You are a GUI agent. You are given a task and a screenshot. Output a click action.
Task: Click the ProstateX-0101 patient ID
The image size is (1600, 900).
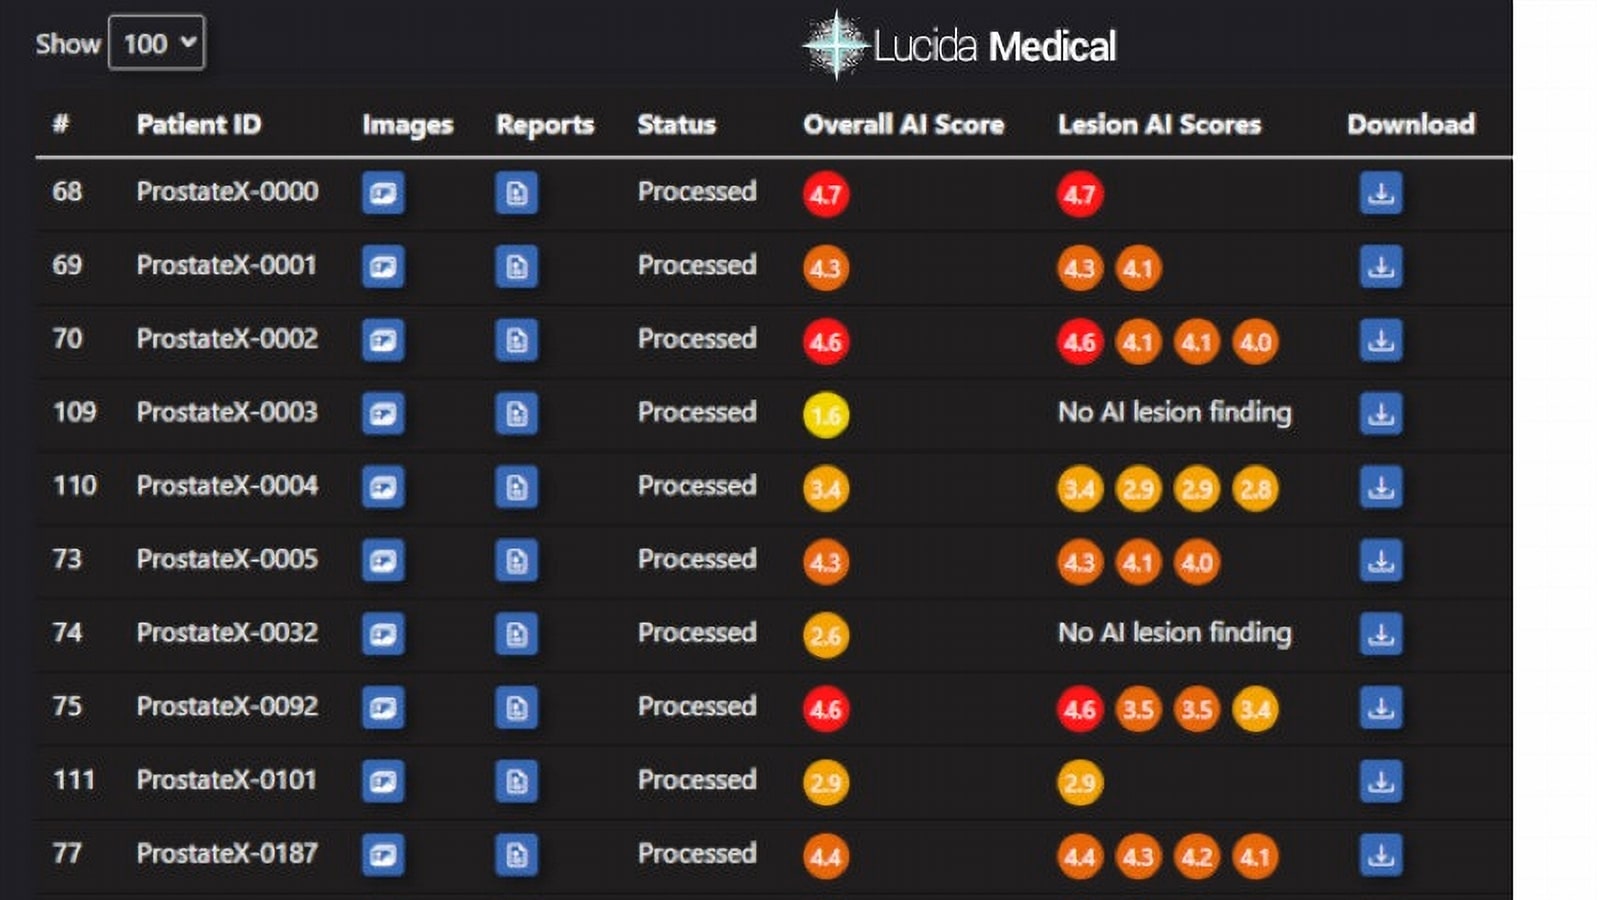pos(226,780)
